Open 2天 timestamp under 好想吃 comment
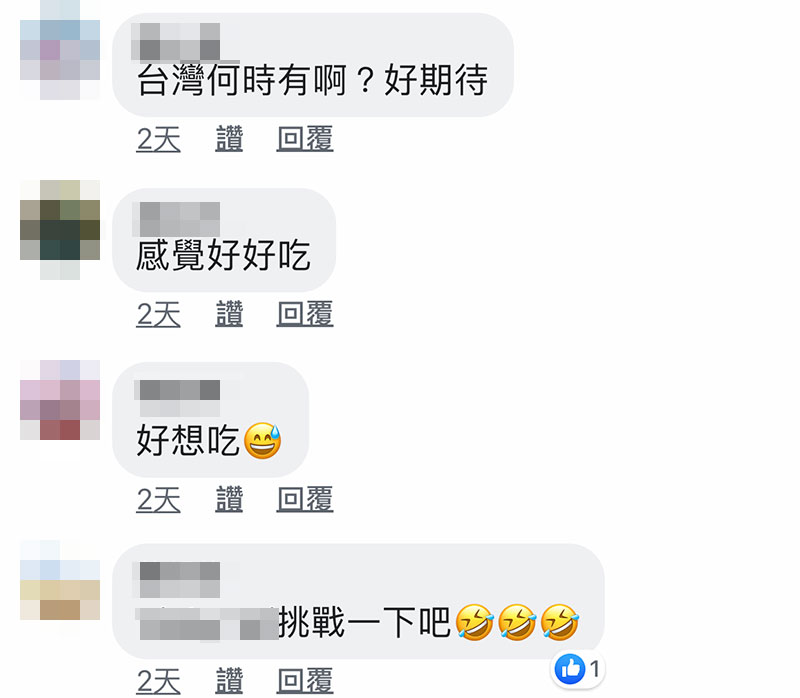Viewport: 800px width, 698px height. (159, 499)
